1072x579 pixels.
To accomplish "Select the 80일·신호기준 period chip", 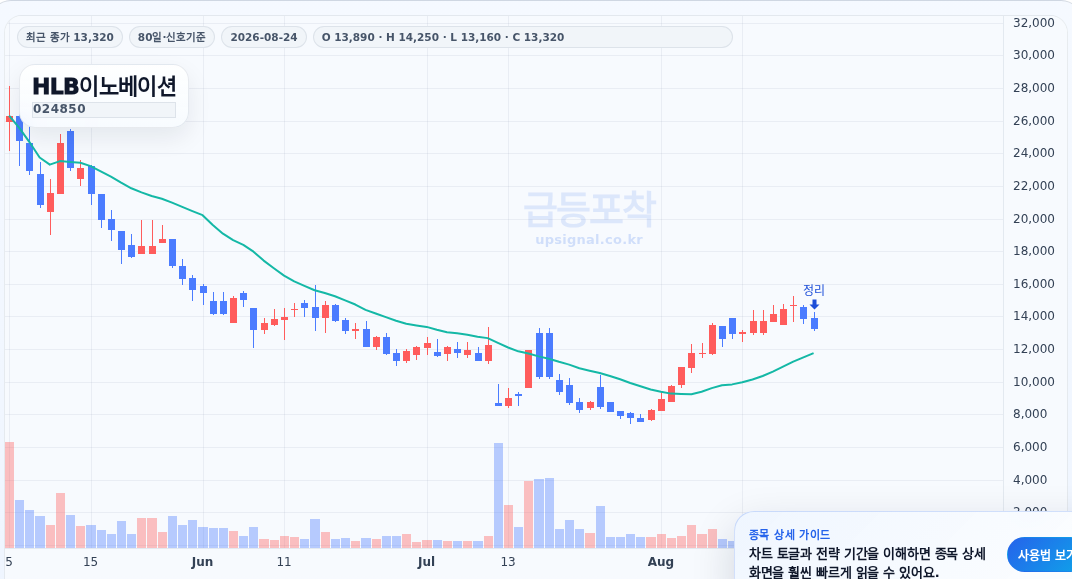I will [172, 37].
